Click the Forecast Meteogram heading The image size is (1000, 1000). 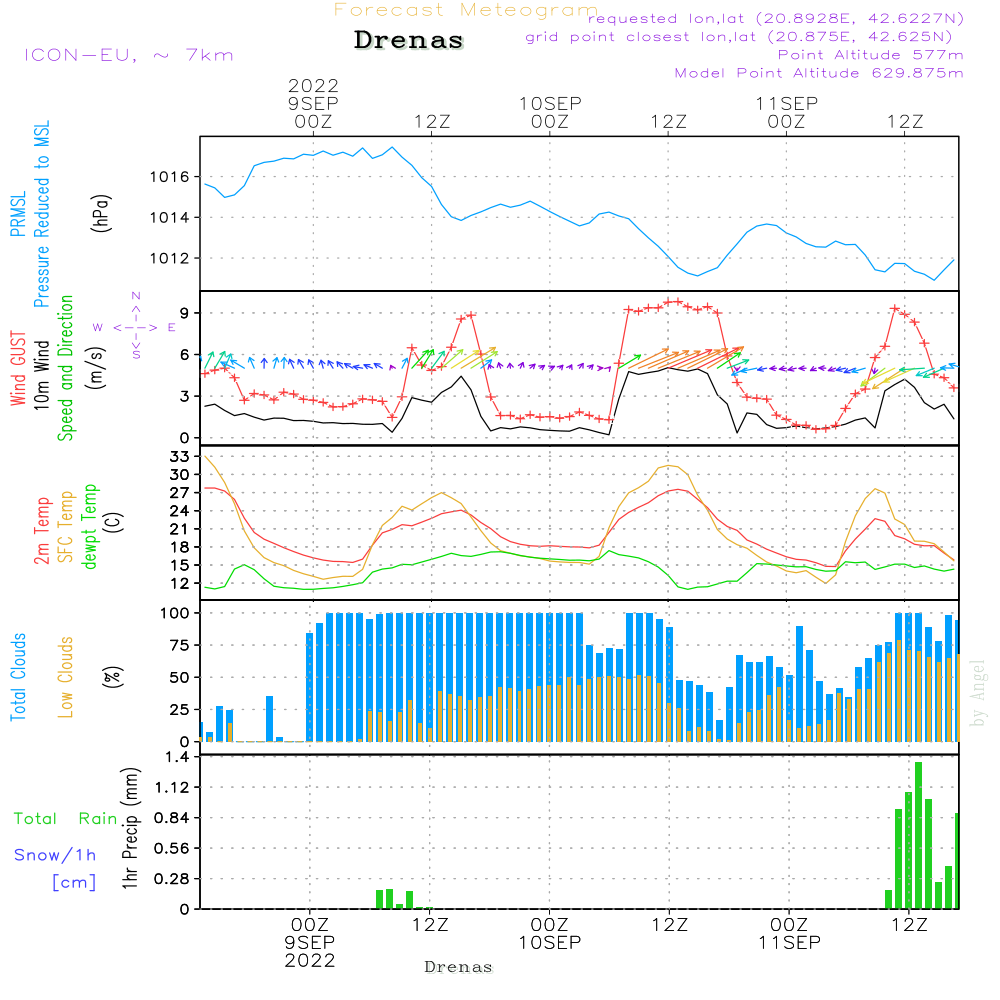coord(465,11)
